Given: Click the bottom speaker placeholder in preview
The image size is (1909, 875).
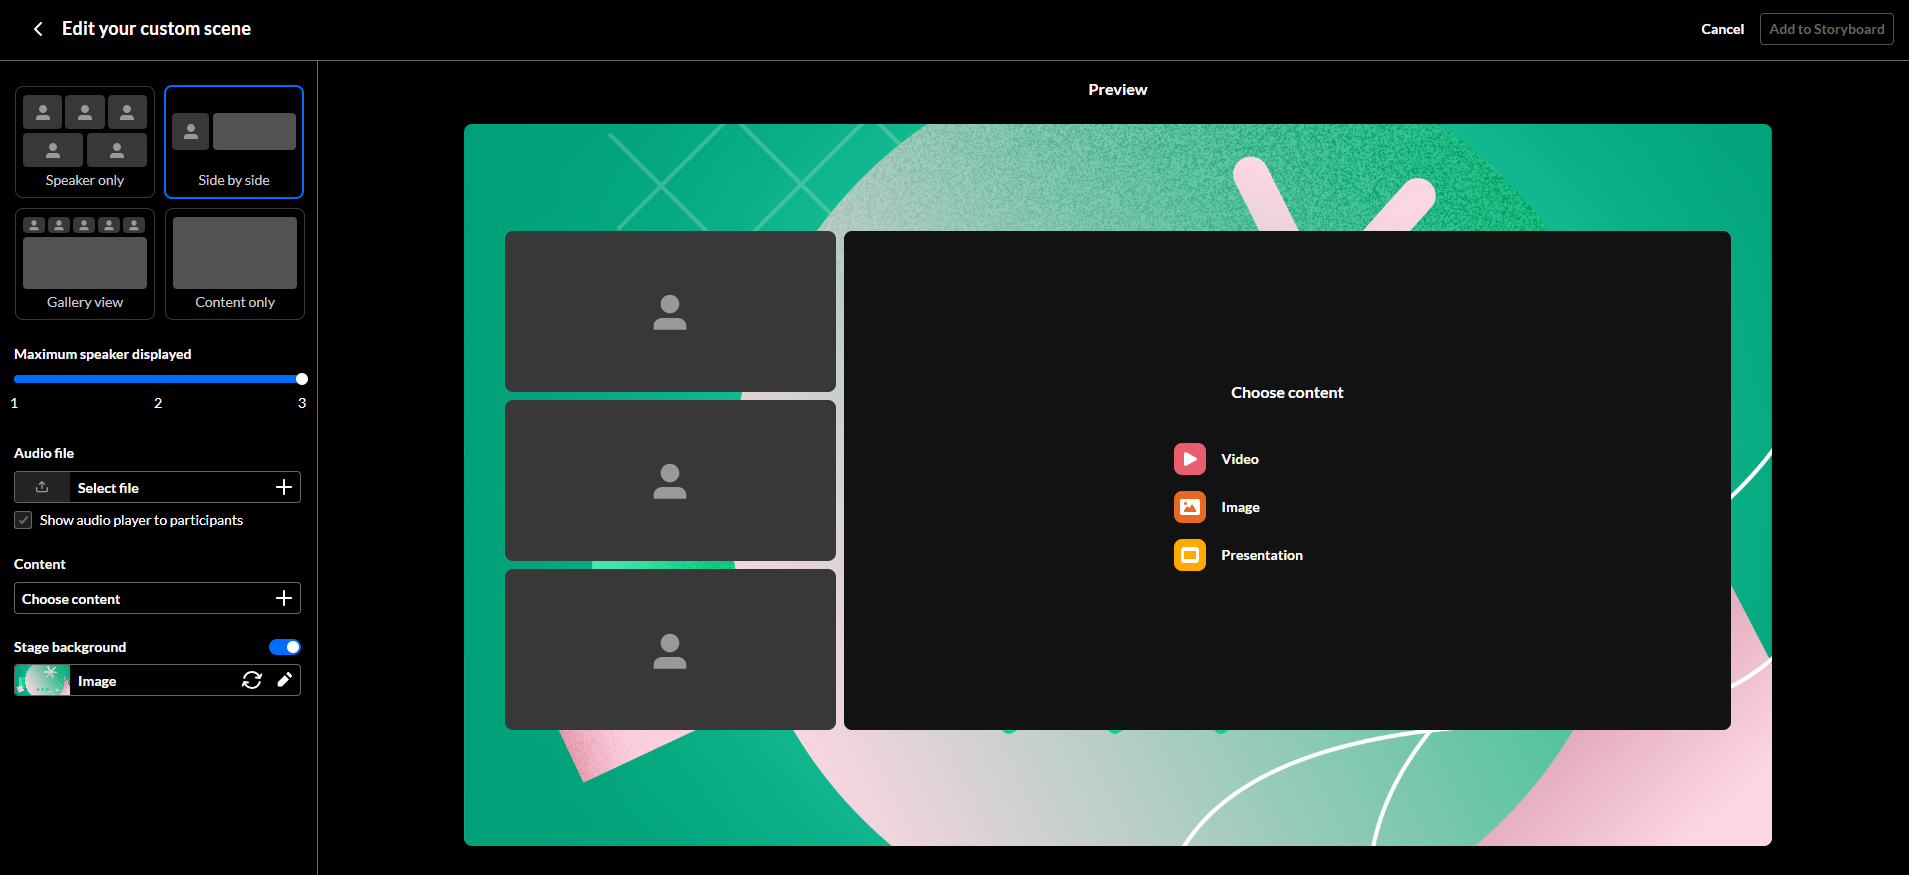Looking at the screenshot, I should coord(670,649).
